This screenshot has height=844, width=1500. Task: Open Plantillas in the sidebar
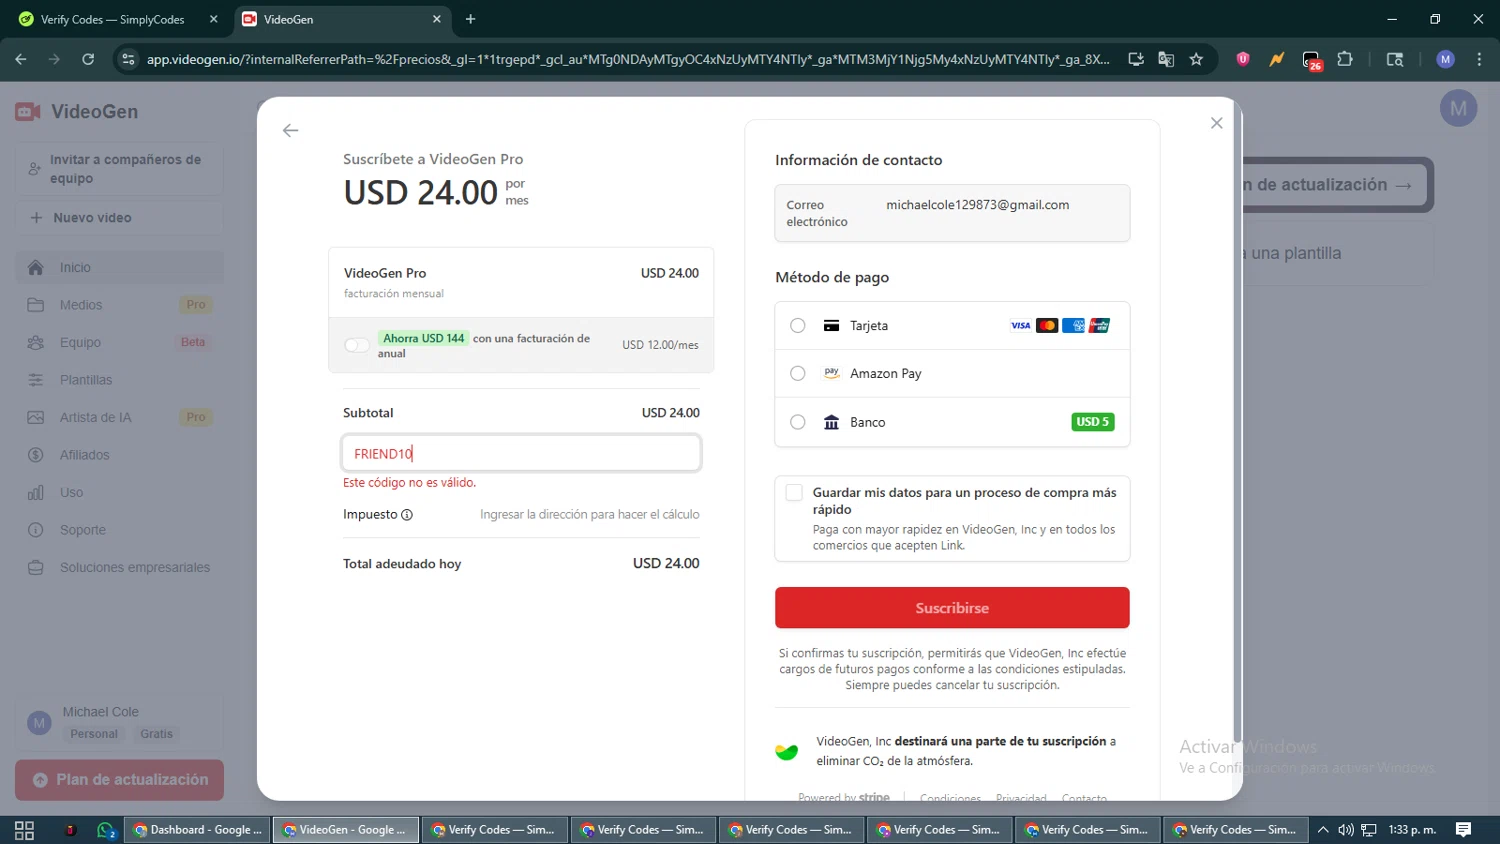point(119,380)
